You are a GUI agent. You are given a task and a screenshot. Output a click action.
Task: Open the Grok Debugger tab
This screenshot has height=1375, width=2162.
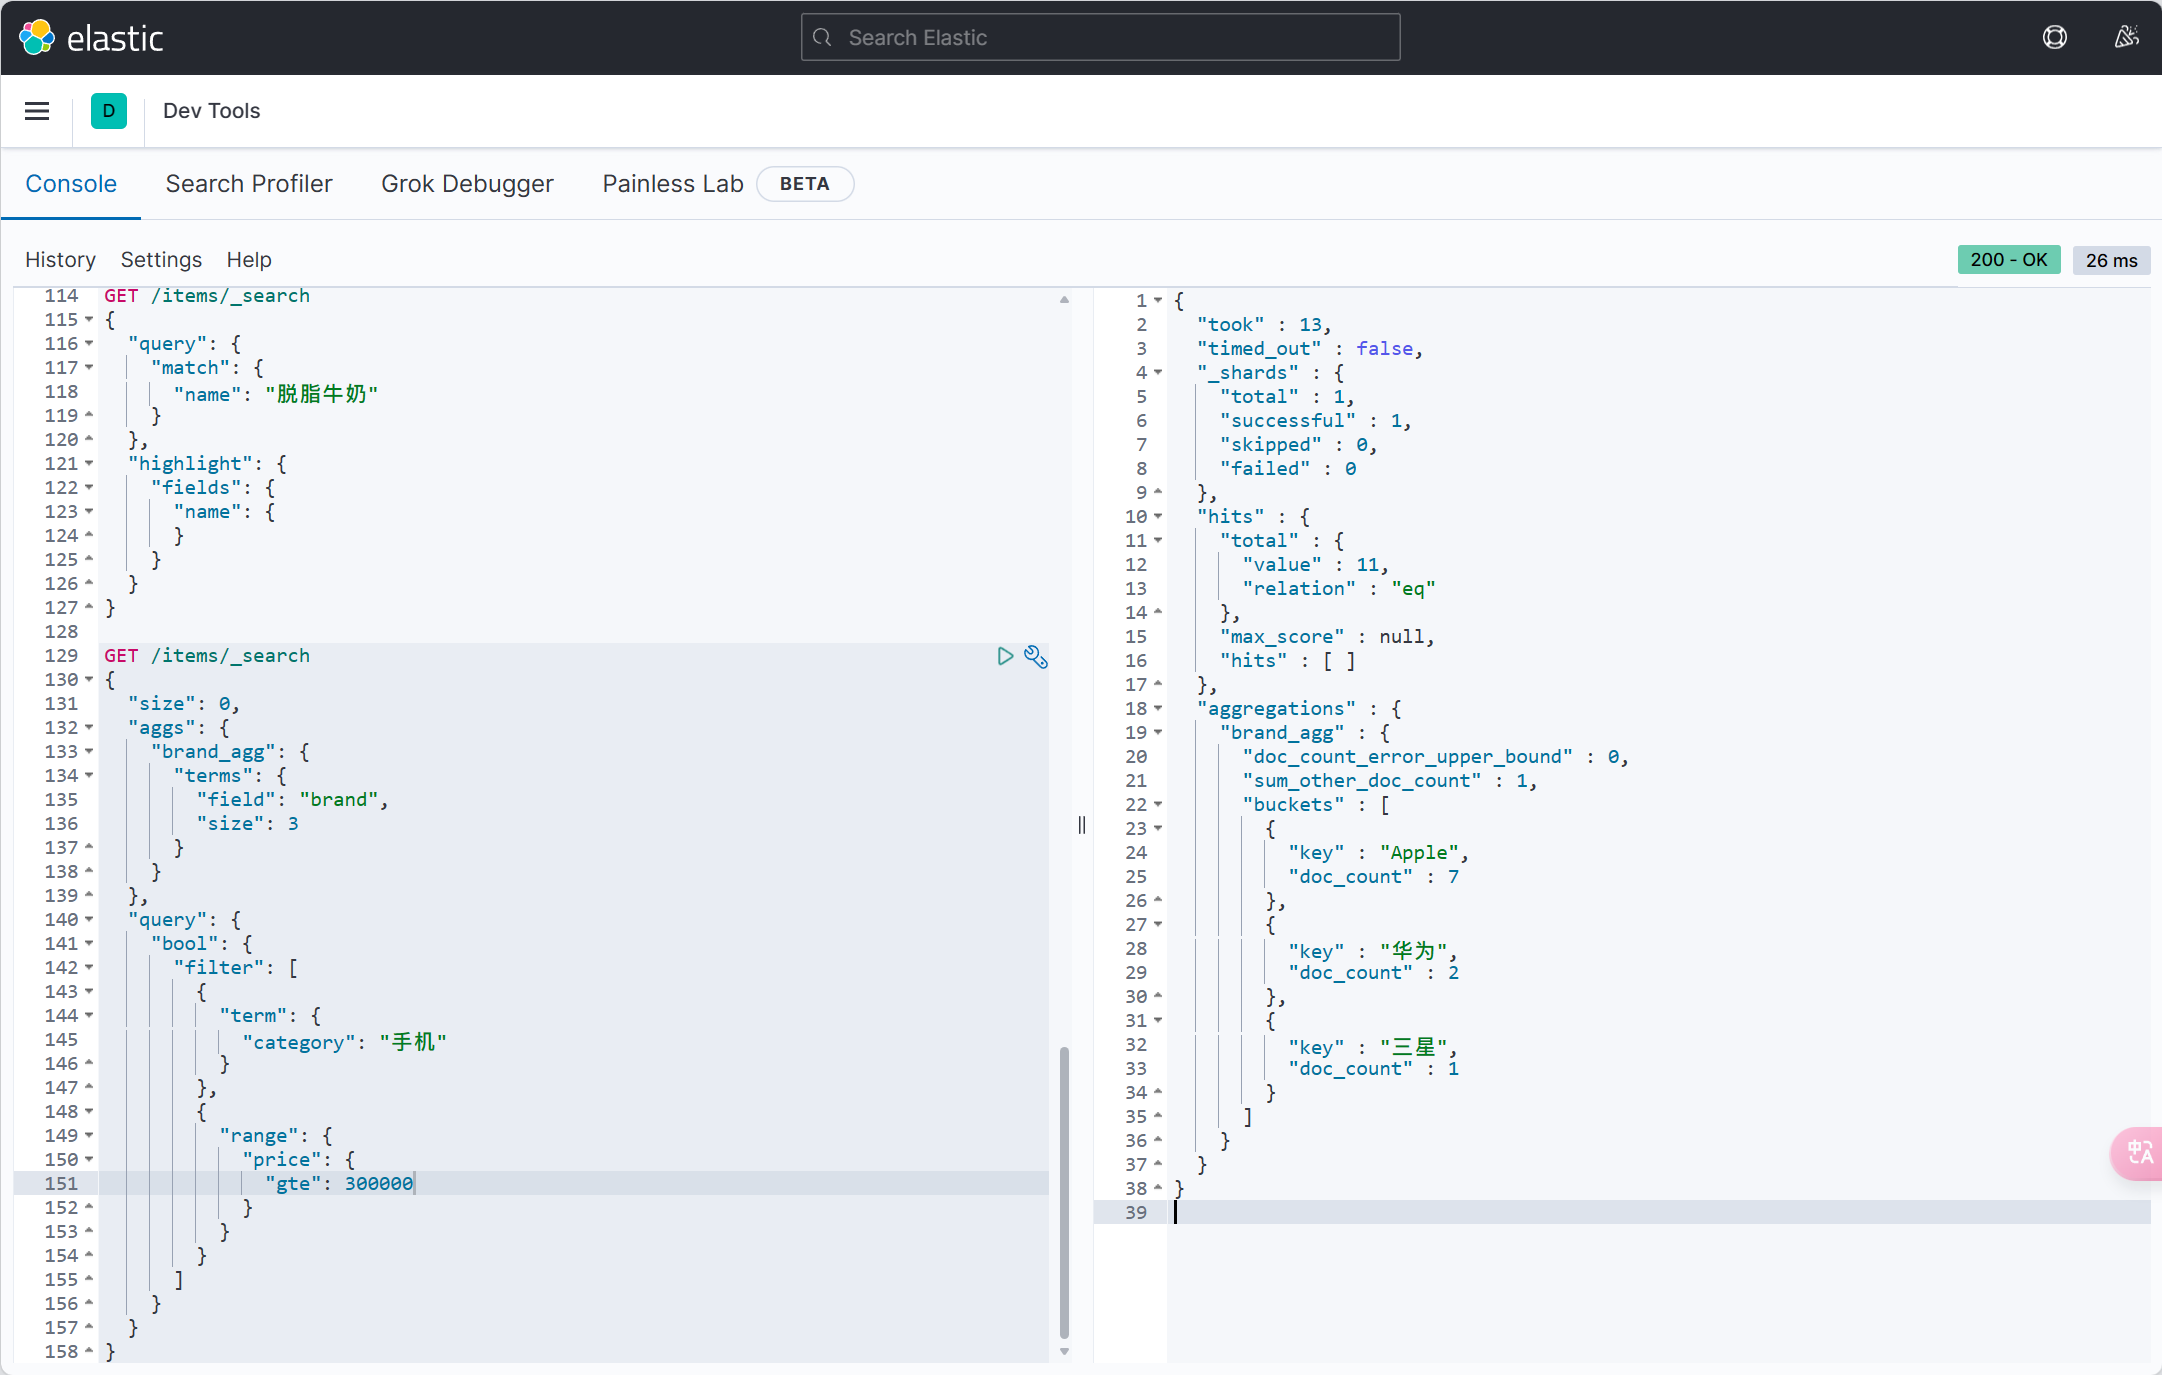[x=467, y=184]
